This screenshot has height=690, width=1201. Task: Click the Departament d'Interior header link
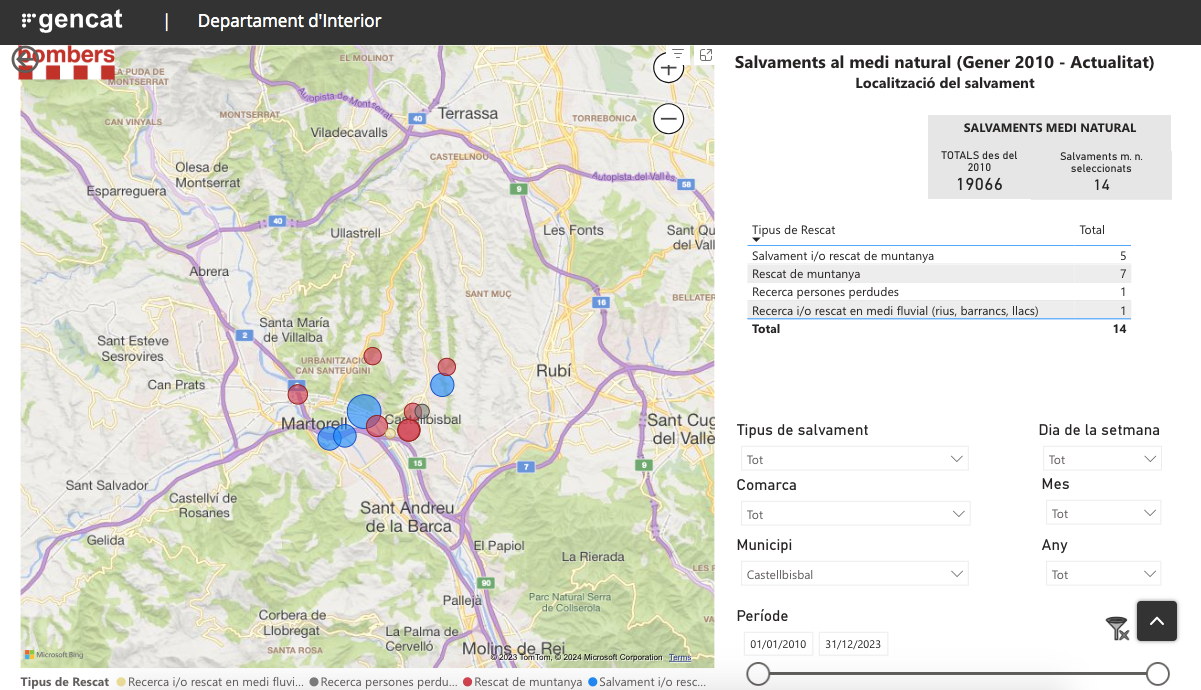coord(289,21)
